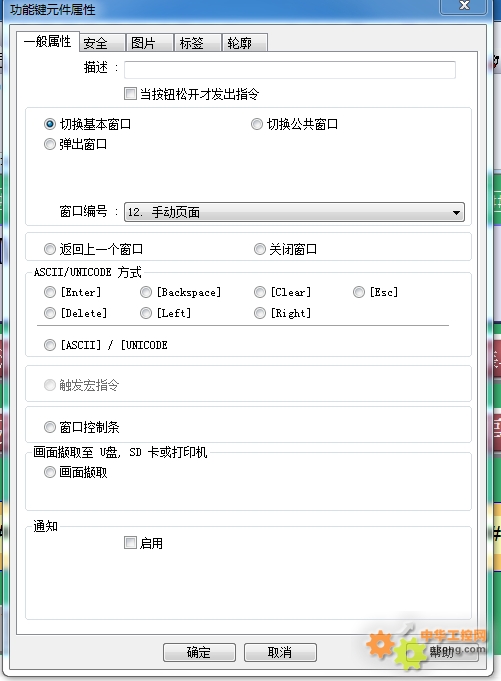Tick the 启用 notification checkbox
The image size is (501, 681).
(x=130, y=542)
